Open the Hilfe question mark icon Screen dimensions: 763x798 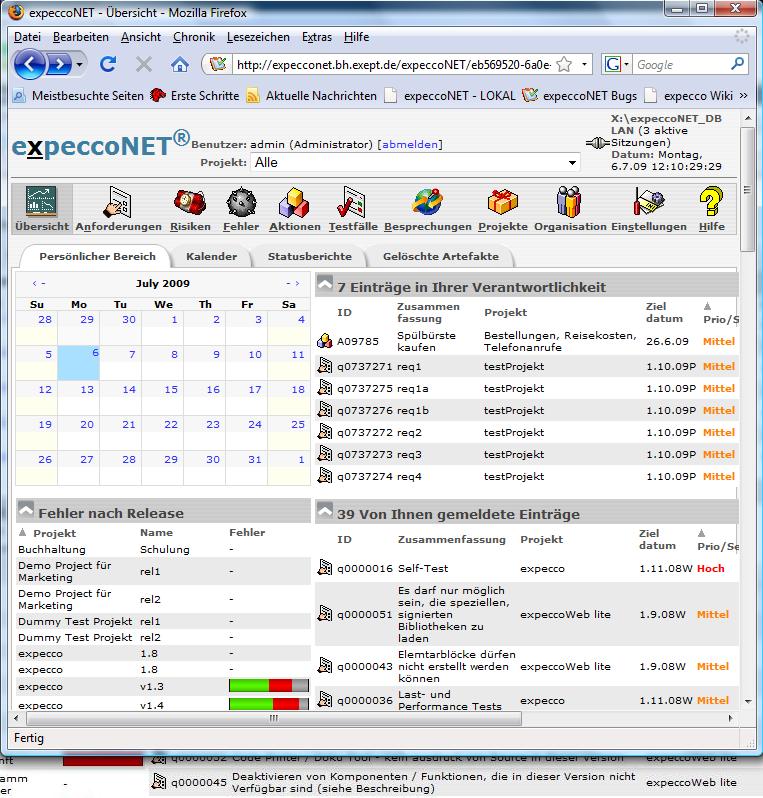point(711,204)
